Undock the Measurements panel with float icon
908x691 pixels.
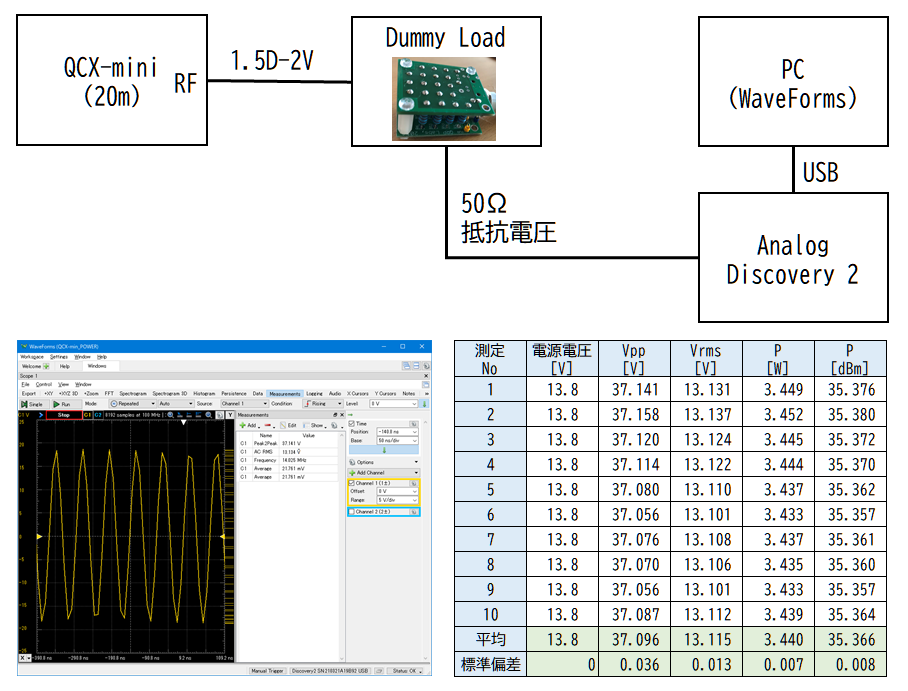point(335,415)
